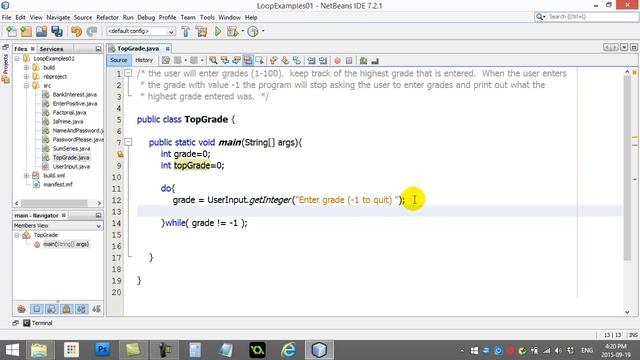Click the Build Project hammer icon

[186, 31]
